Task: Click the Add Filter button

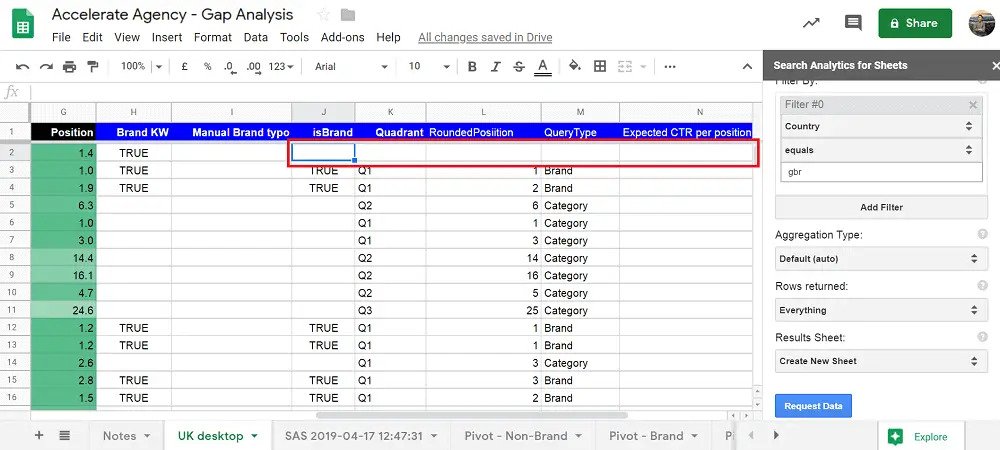Action: coord(881,207)
